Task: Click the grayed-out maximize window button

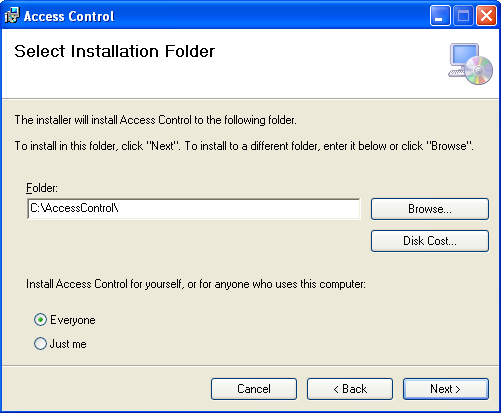Action: 463,16
